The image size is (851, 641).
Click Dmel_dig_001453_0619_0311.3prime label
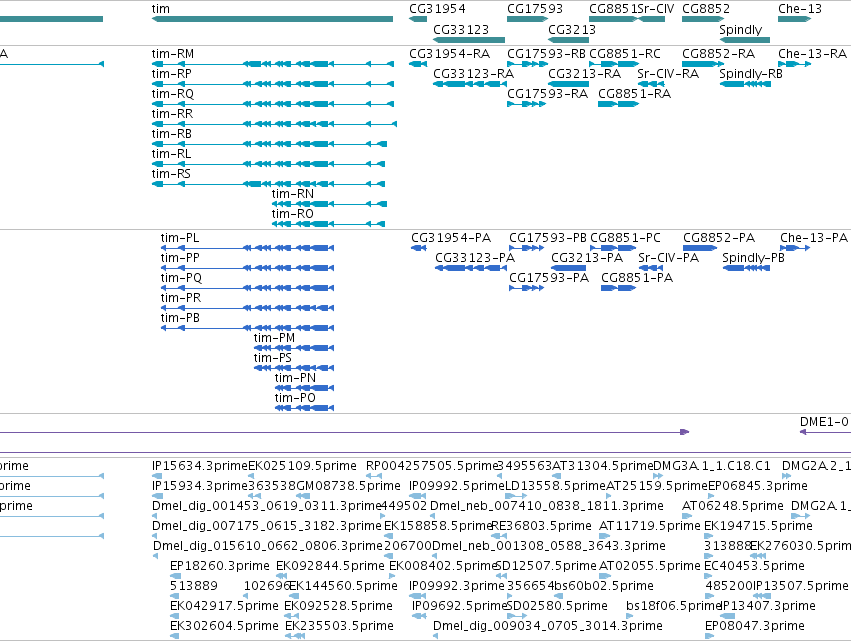[266, 506]
